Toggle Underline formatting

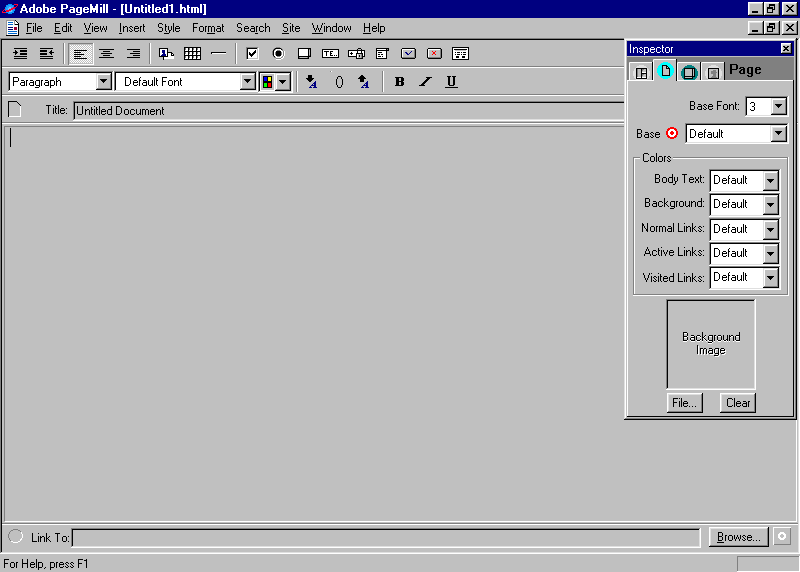click(x=451, y=82)
